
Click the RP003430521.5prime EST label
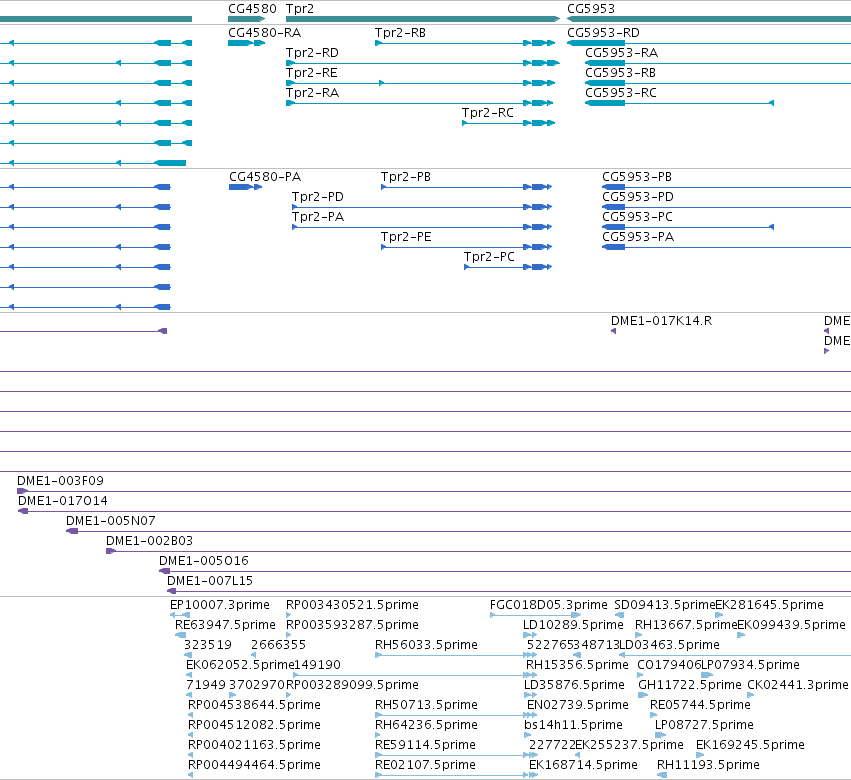[x=352, y=605]
